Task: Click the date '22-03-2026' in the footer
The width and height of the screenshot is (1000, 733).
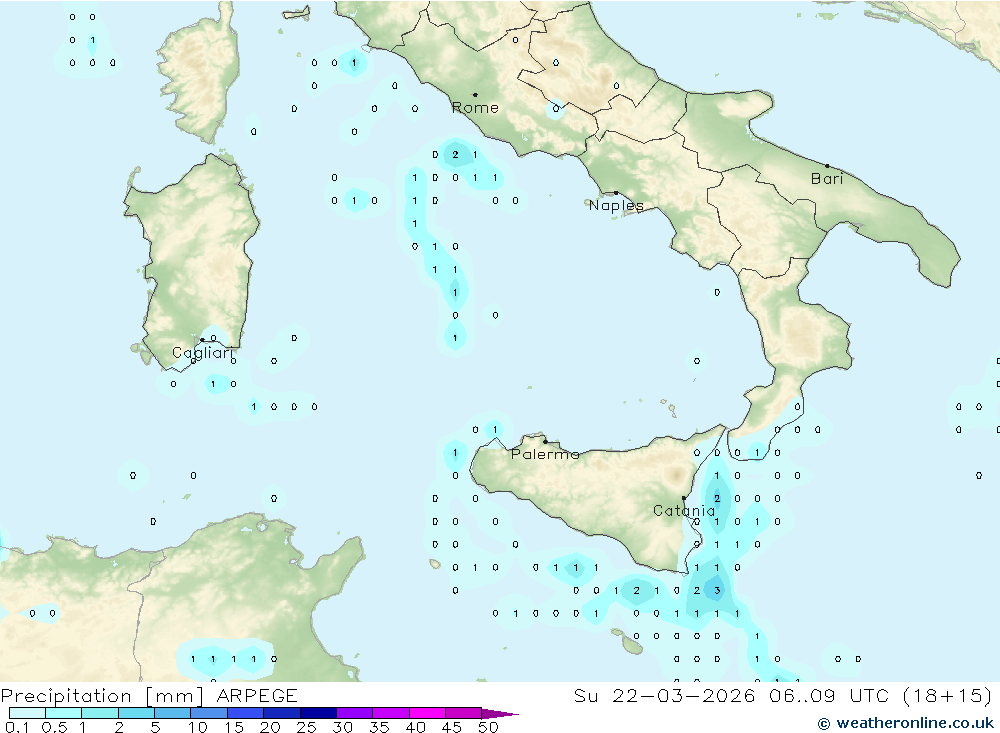Action: pyautogui.click(x=684, y=696)
